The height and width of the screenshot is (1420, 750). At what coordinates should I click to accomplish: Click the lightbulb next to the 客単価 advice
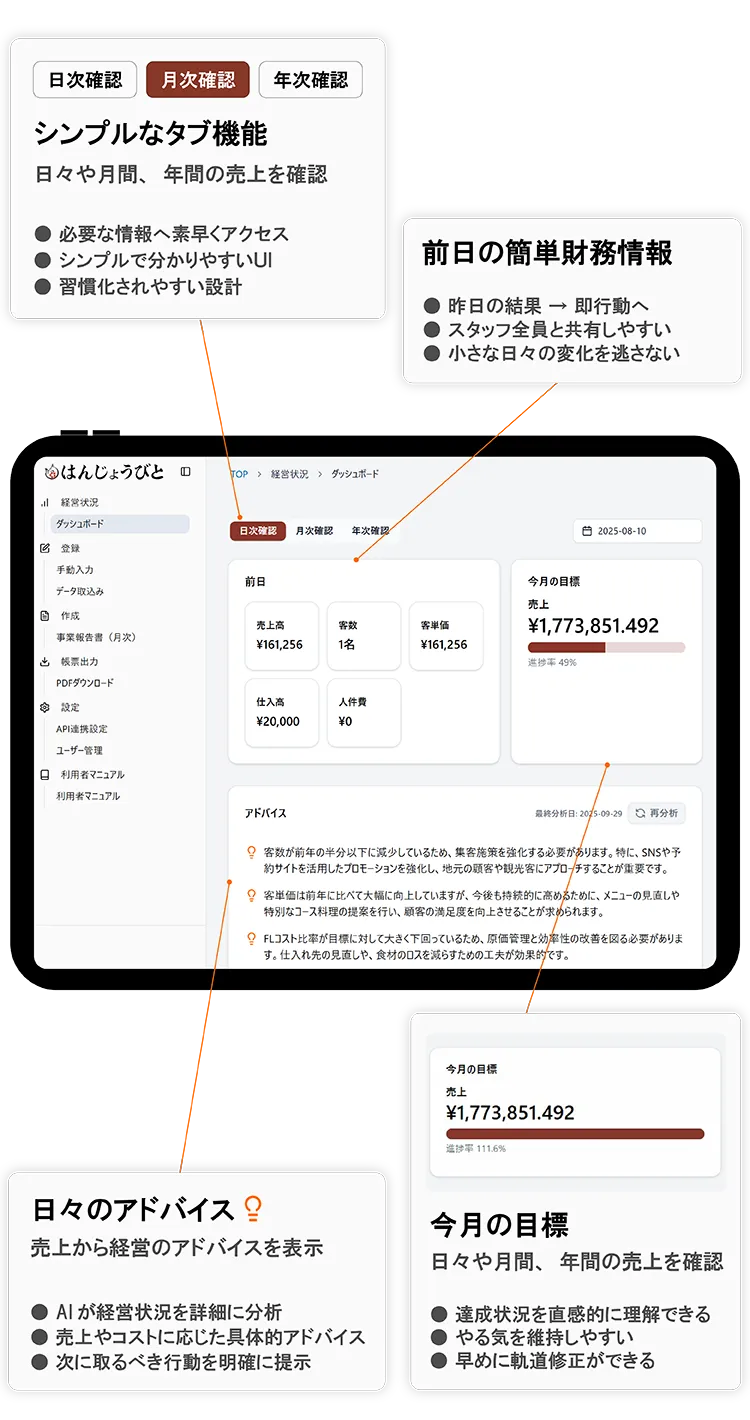251,895
